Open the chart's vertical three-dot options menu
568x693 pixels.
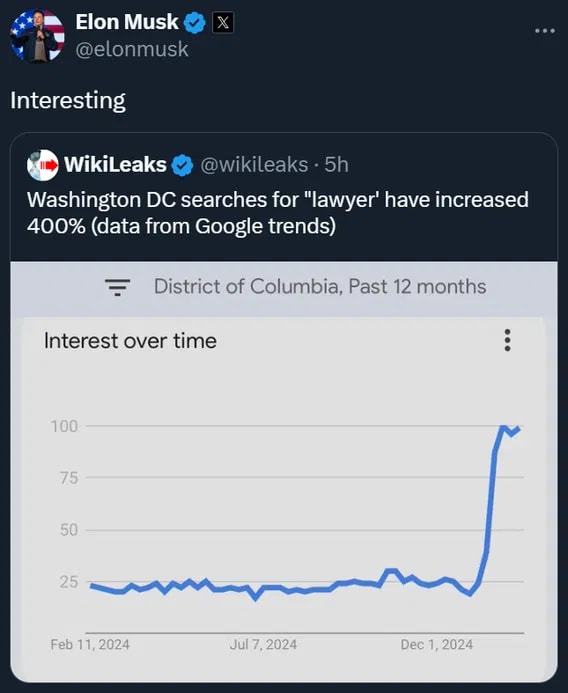(x=507, y=340)
